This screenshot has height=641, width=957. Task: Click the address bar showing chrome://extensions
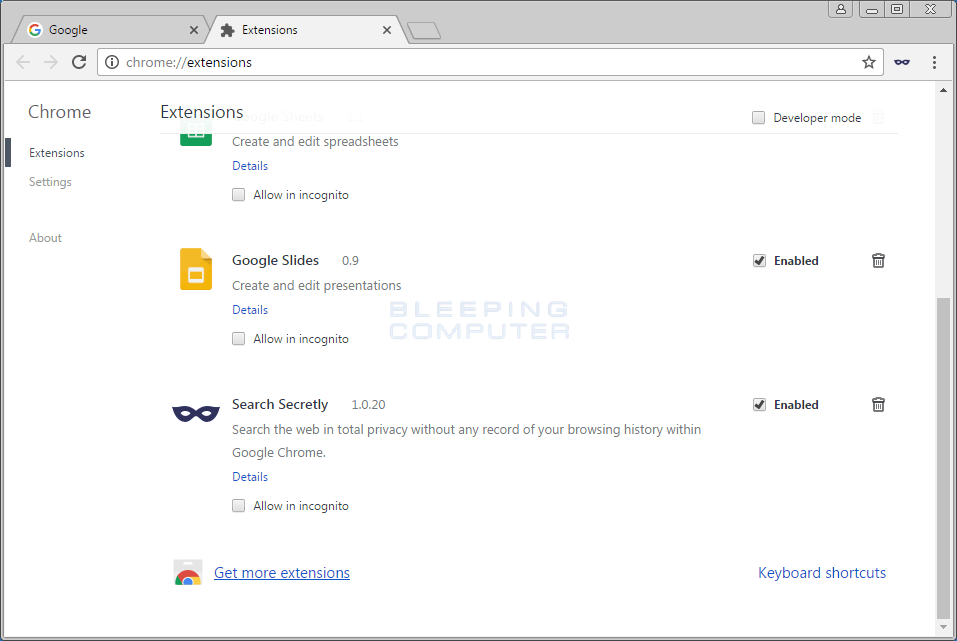pos(490,62)
